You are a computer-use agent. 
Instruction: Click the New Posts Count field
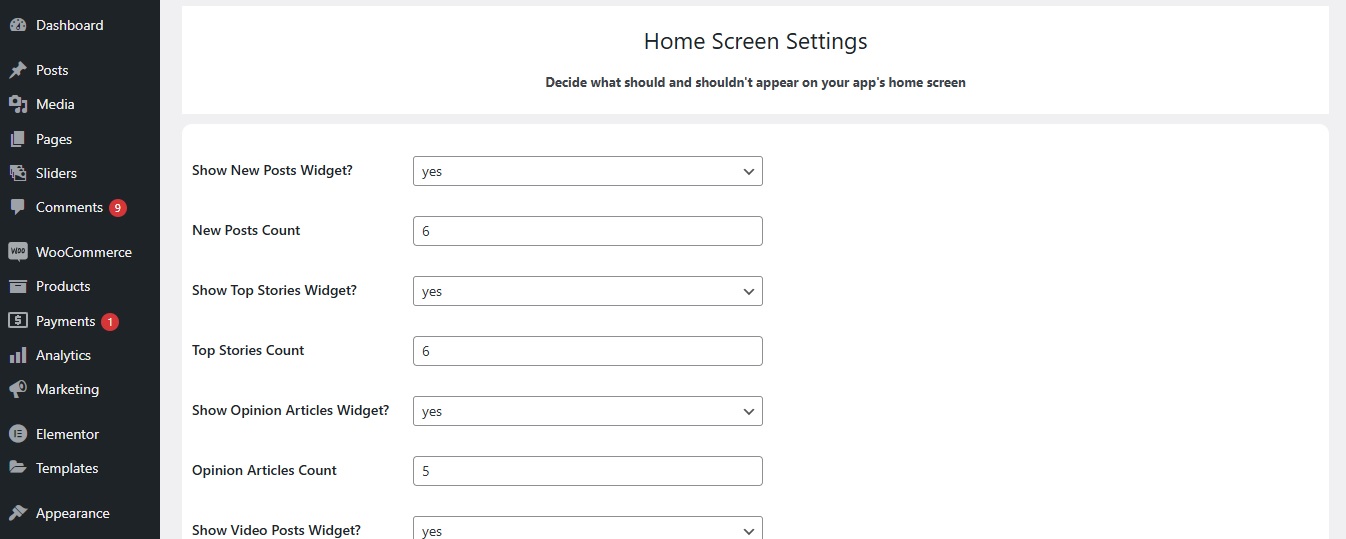click(x=588, y=231)
